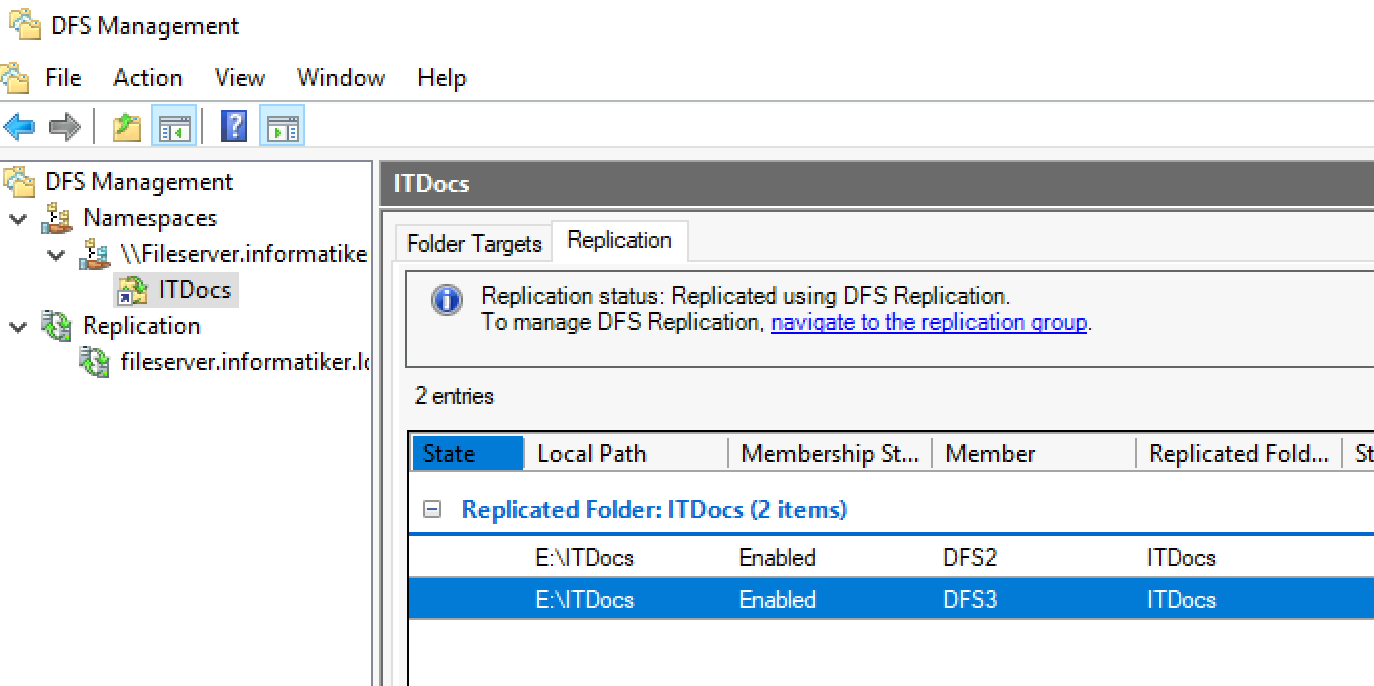The width and height of the screenshot is (1374, 686).
Task: Click the 2 entries count label
Action: tap(454, 396)
